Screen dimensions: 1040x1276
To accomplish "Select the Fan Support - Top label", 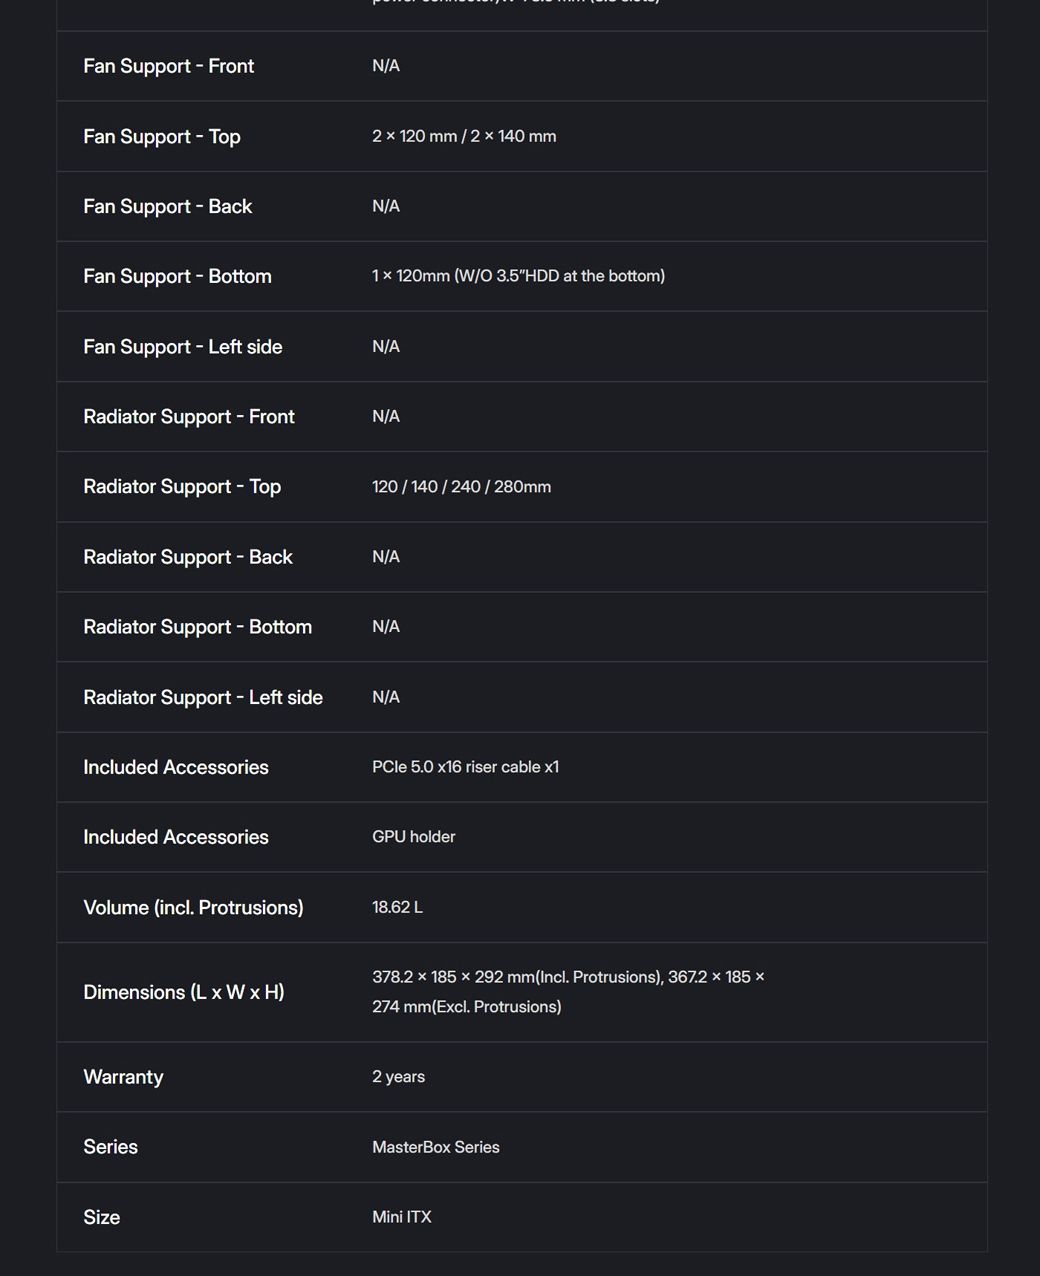I will (x=162, y=136).
